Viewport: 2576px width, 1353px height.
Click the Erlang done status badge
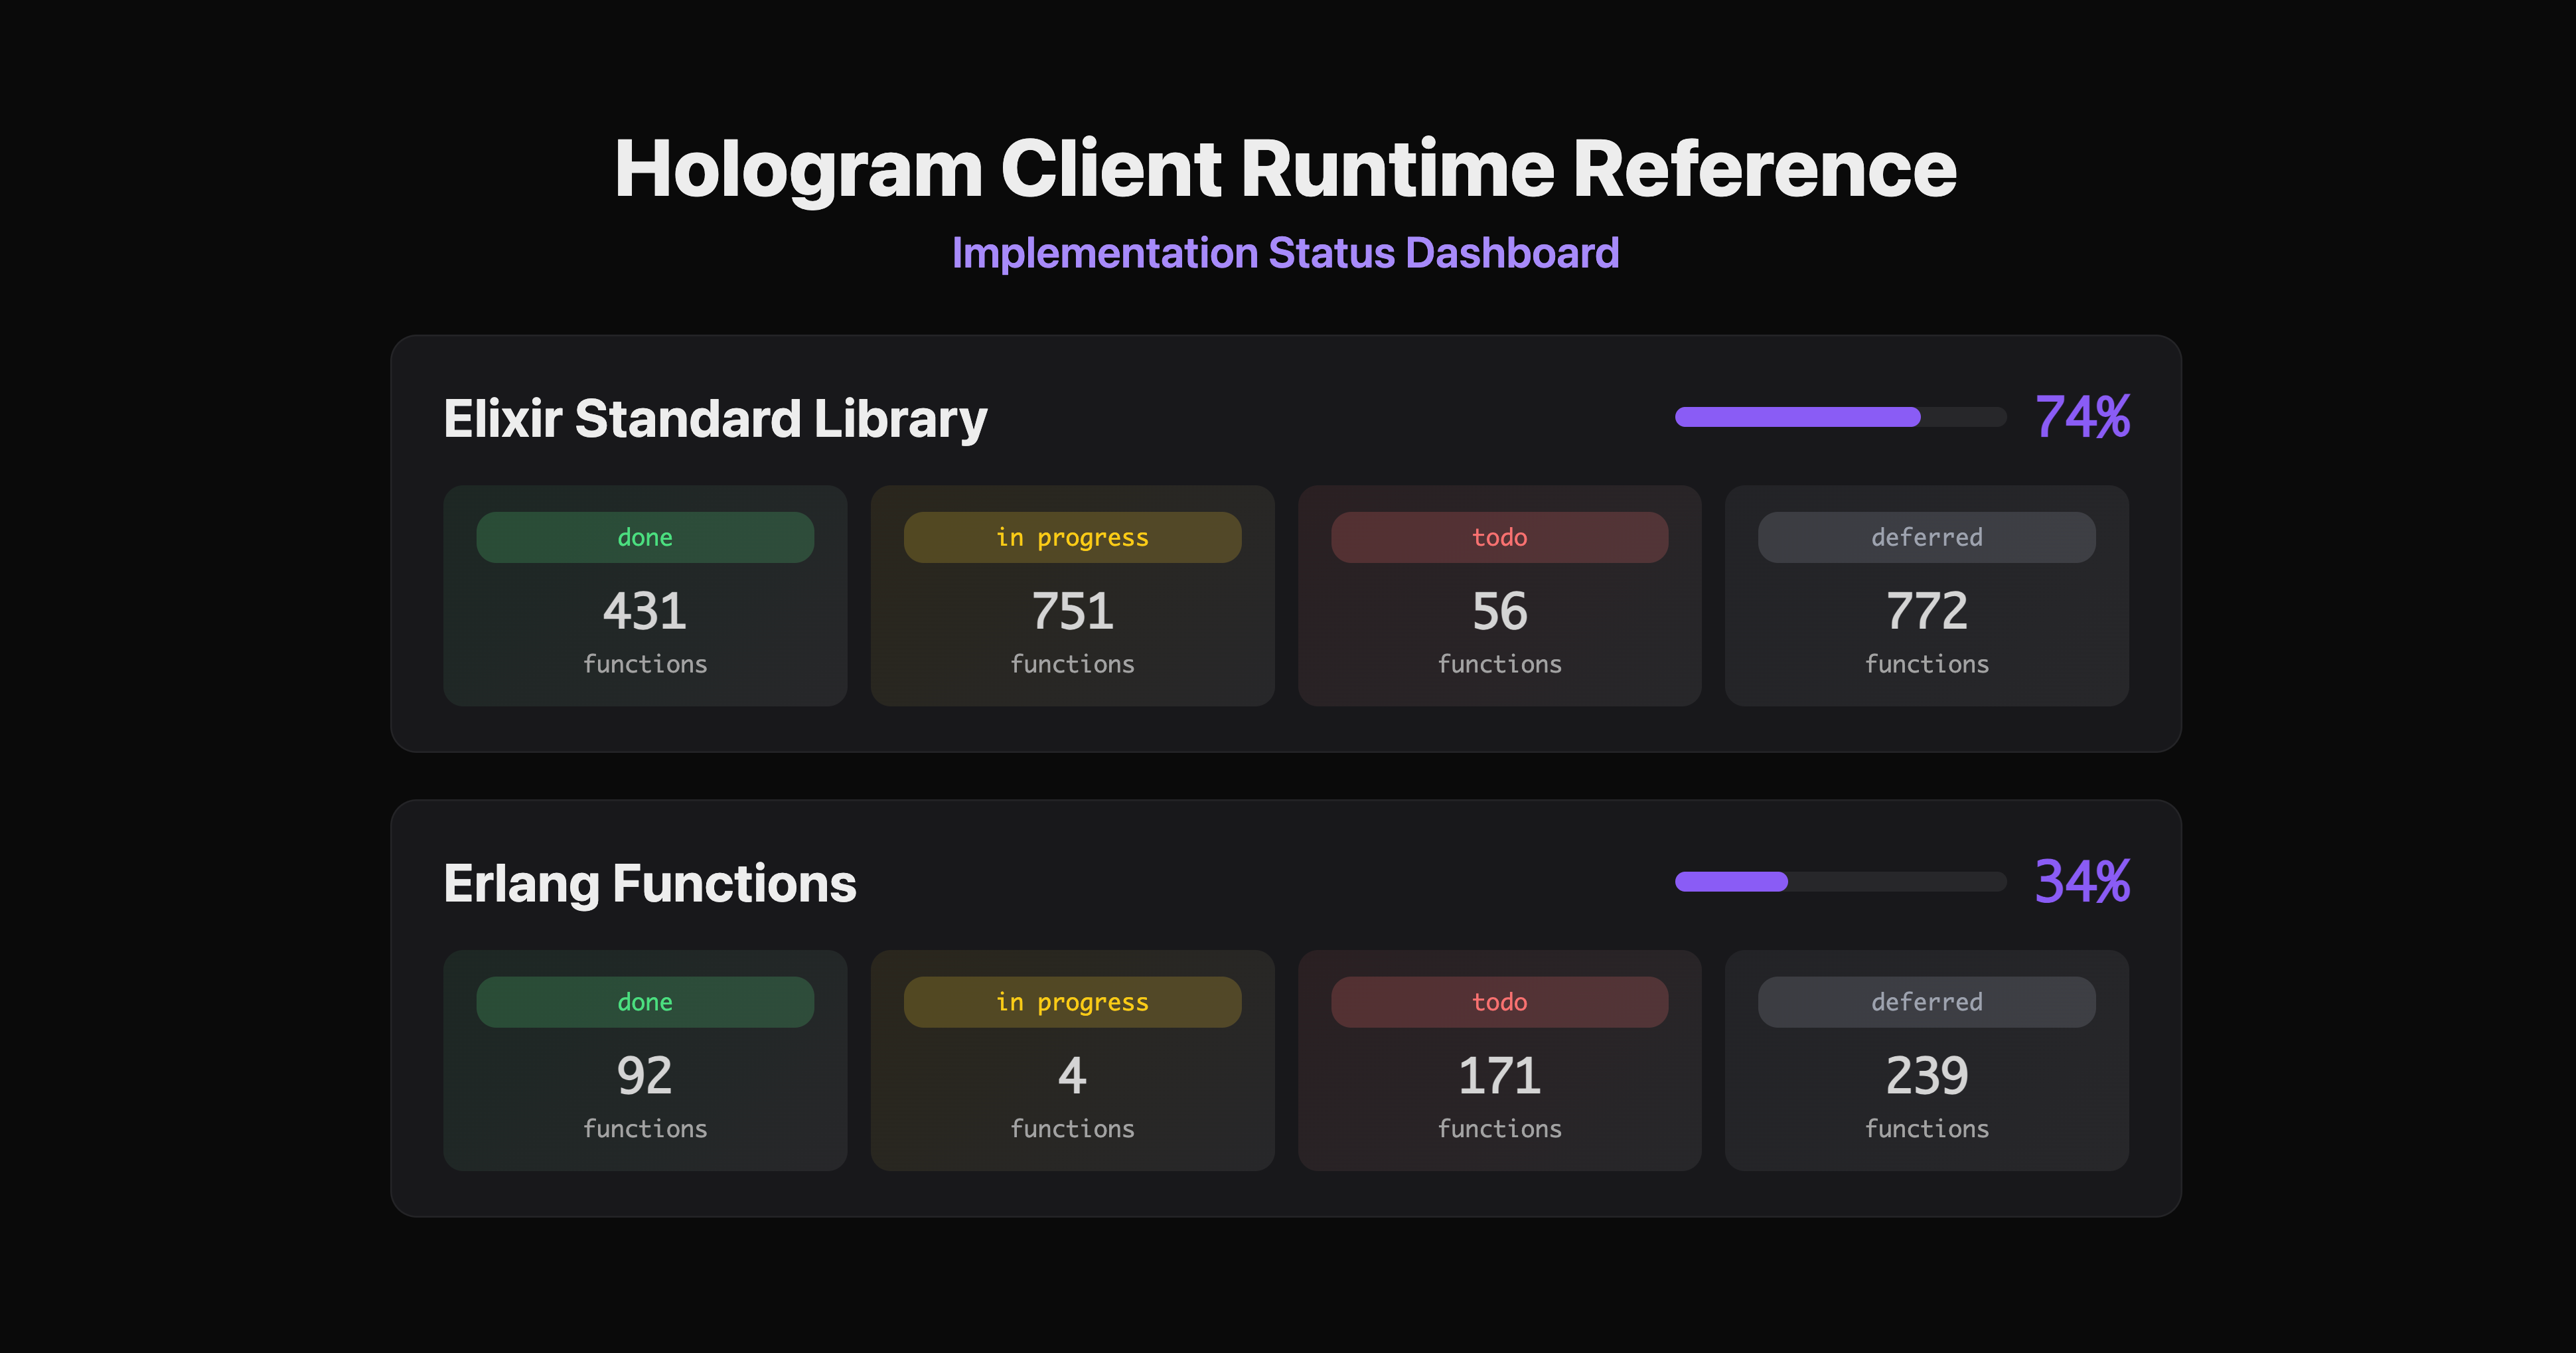[x=645, y=1002]
